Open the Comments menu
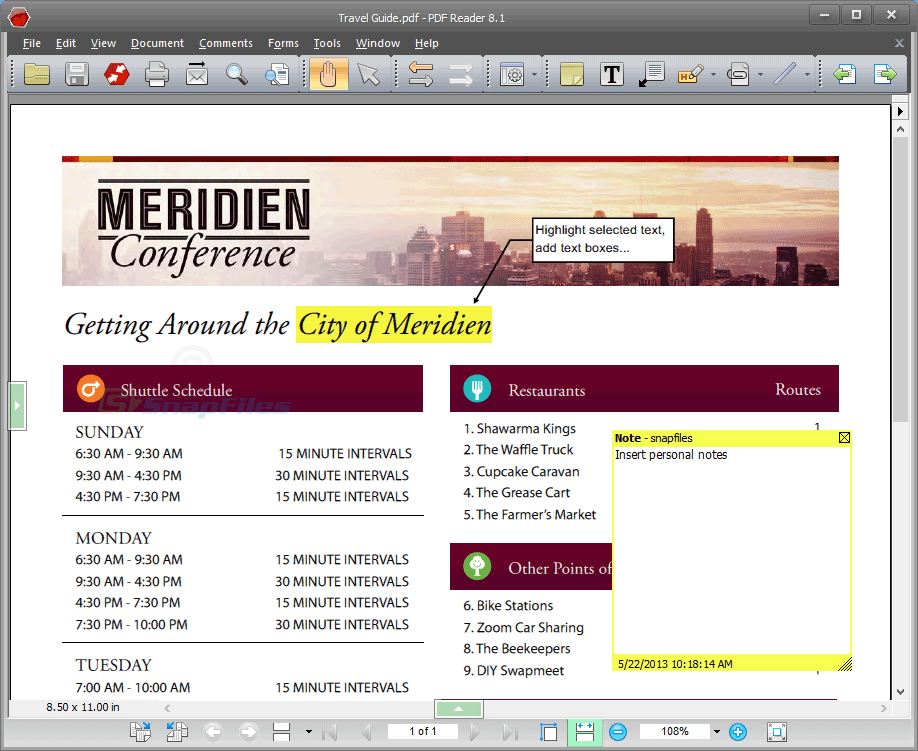Screen dimensions: 918x751 tap(225, 43)
